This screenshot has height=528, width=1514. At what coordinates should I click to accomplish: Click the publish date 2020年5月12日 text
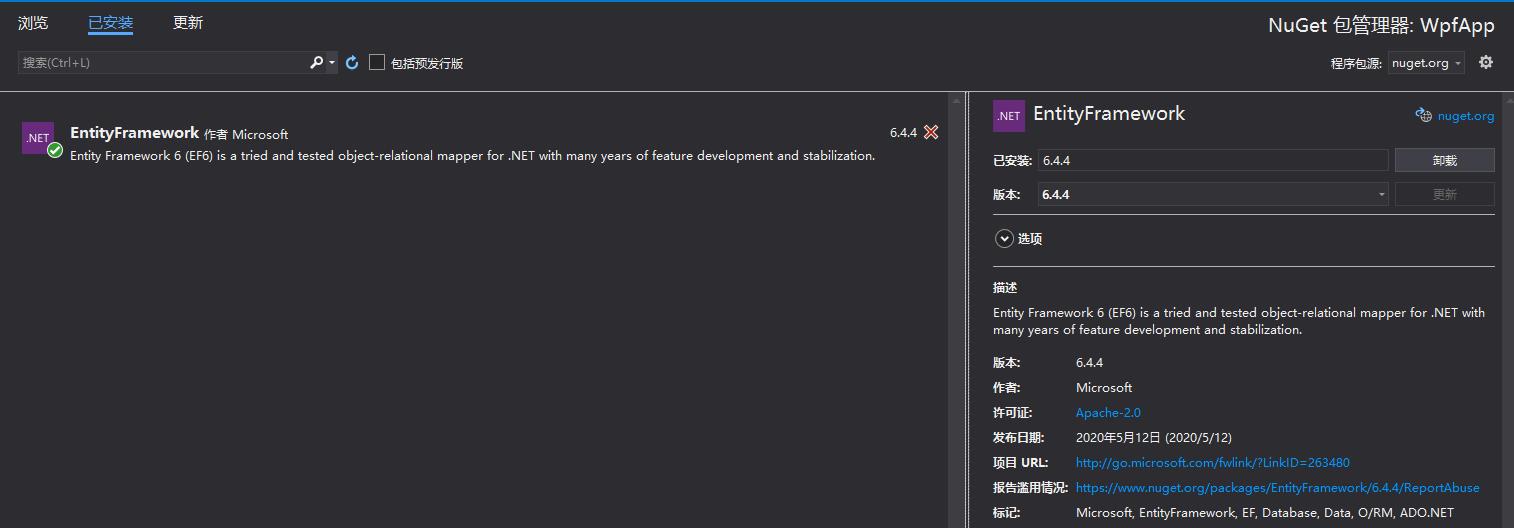pyautogui.click(x=1154, y=438)
